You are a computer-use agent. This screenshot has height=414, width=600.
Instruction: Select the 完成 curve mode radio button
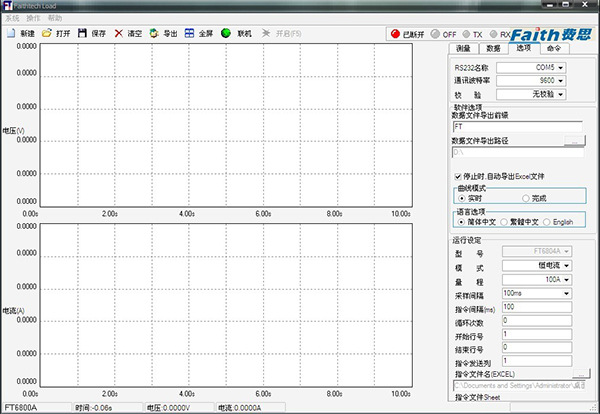pos(526,198)
